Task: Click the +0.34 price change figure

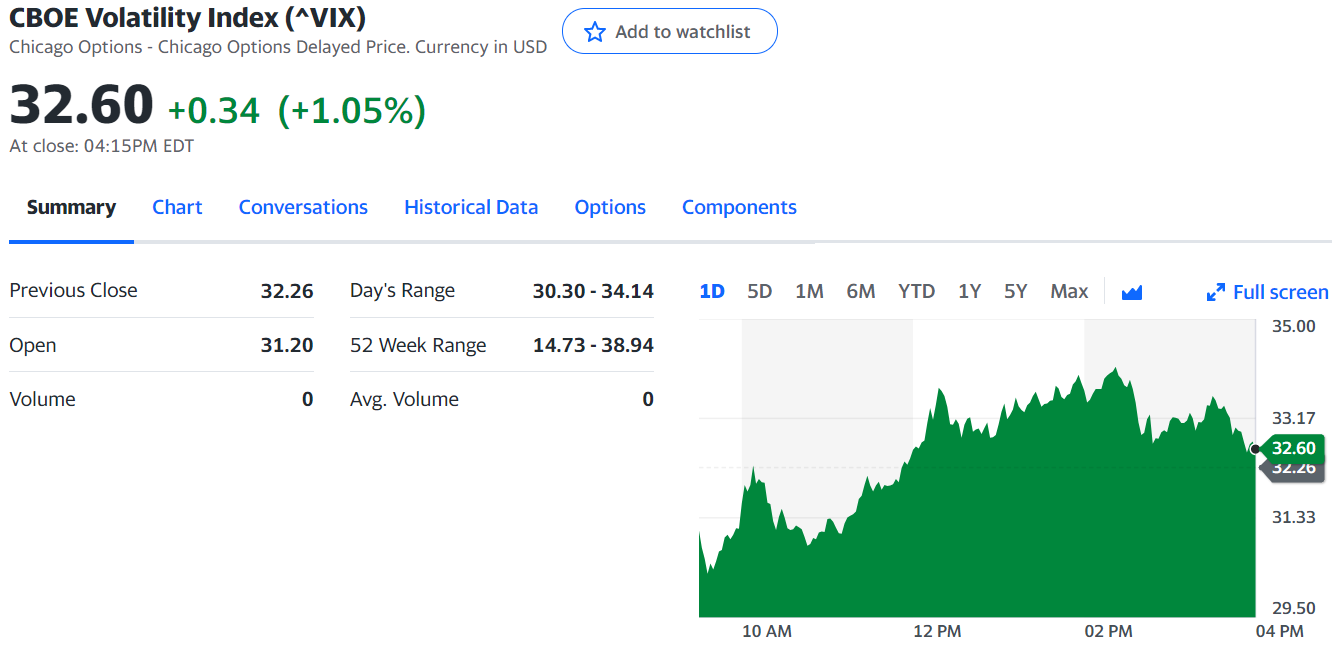Action: pyautogui.click(x=213, y=110)
